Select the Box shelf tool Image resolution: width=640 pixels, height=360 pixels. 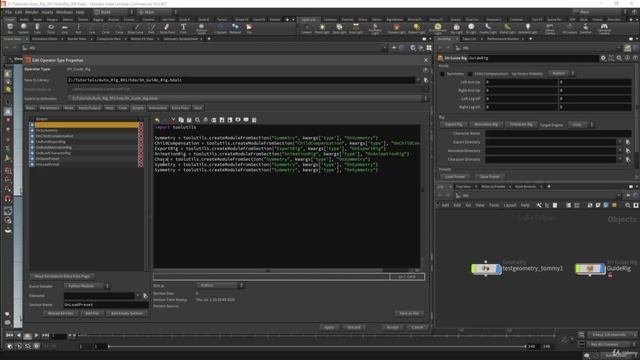[10, 28]
